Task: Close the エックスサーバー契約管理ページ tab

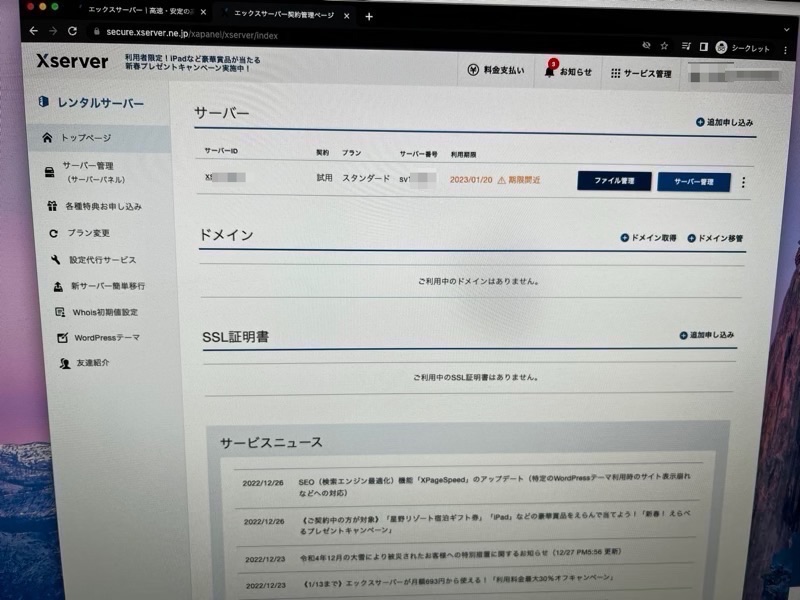Action: (x=346, y=16)
